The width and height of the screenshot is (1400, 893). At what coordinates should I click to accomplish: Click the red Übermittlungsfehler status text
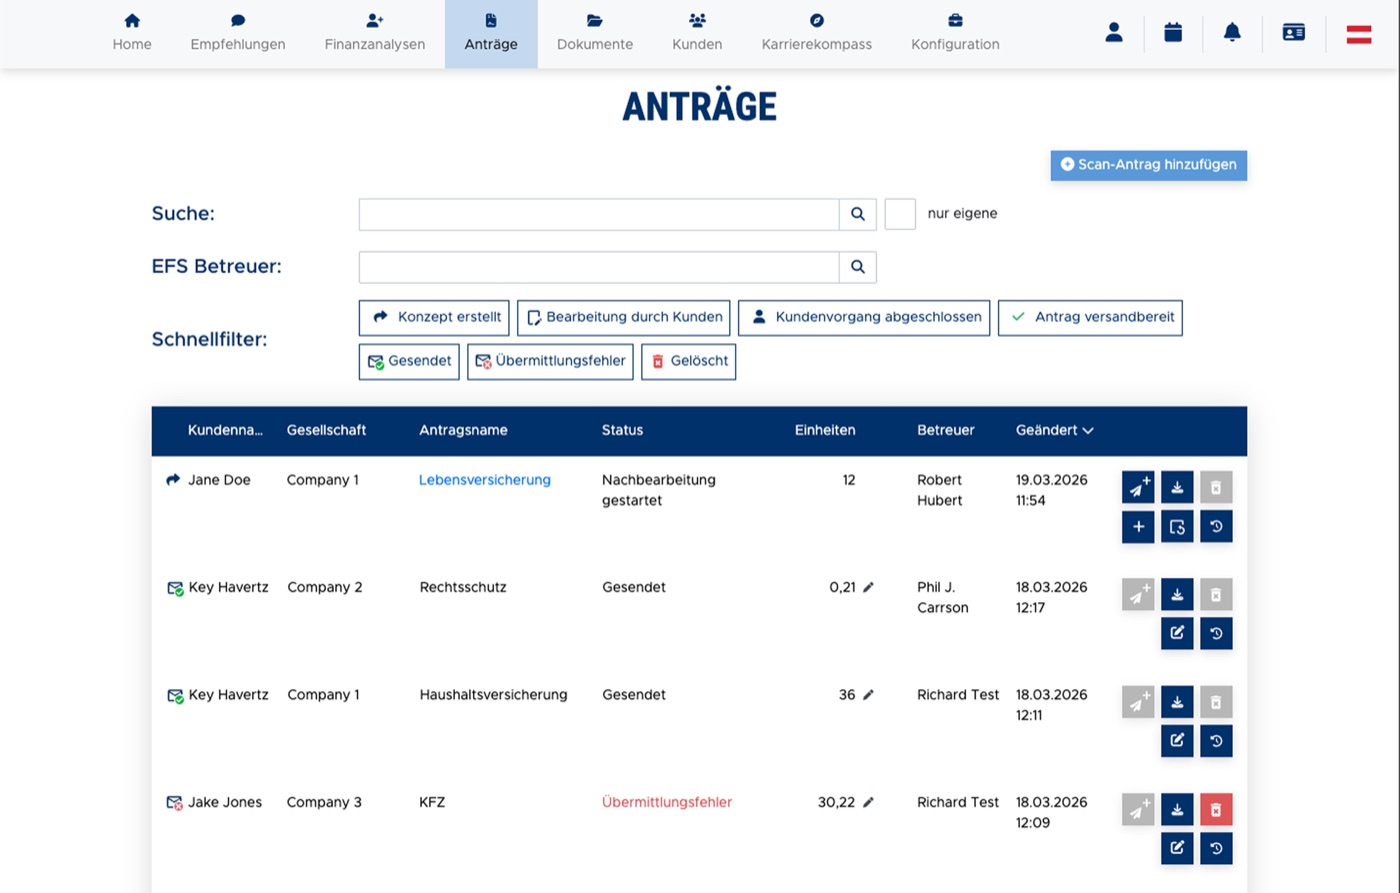tap(667, 802)
